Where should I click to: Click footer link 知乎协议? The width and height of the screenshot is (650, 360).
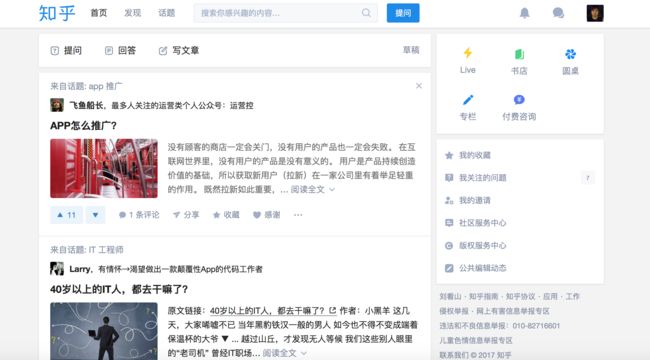point(520,297)
